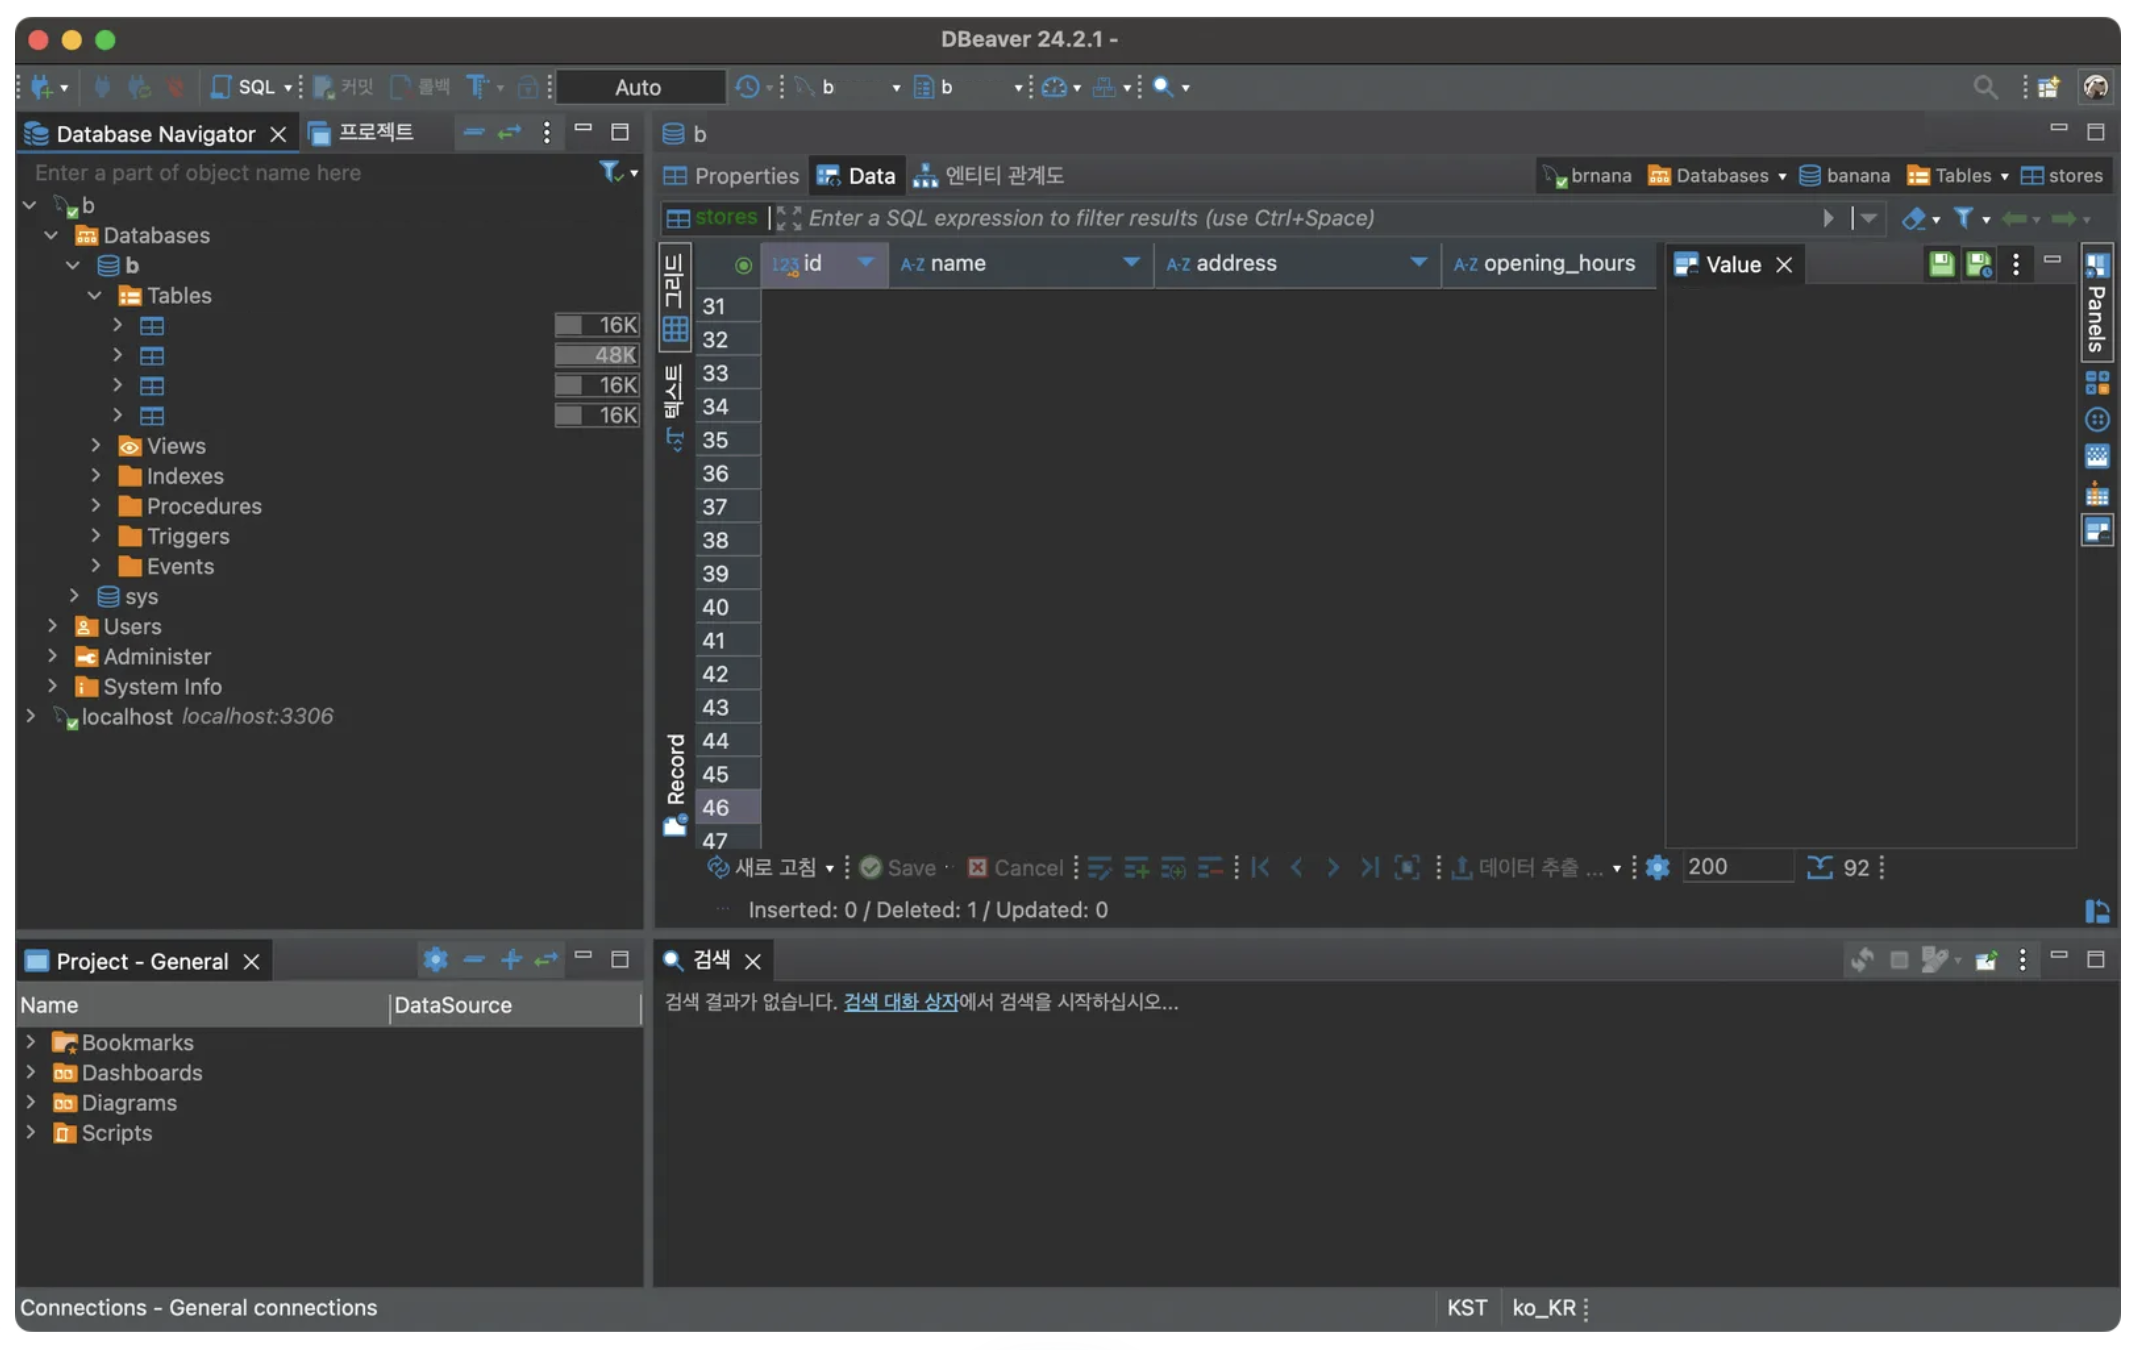Open name column filter dropdown
Viewport: 2136px width, 1350px height.
[x=1131, y=262]
